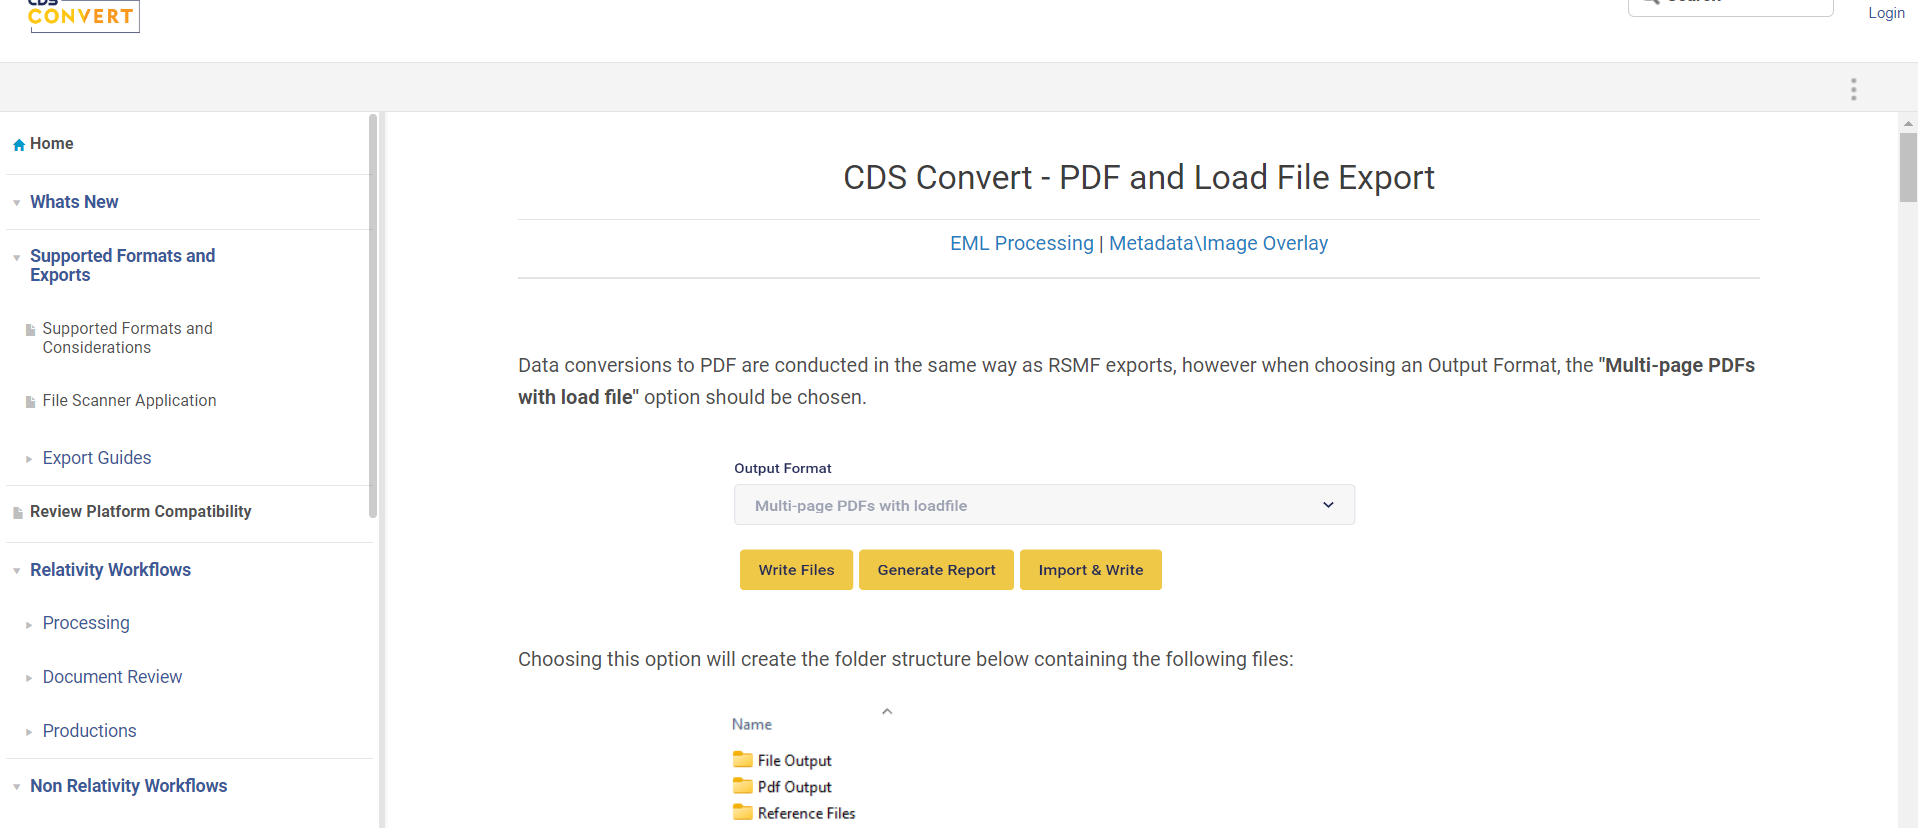This screenshot has height=828, width=1918.
Task: Open Productions item
Action: click(89, 731)
